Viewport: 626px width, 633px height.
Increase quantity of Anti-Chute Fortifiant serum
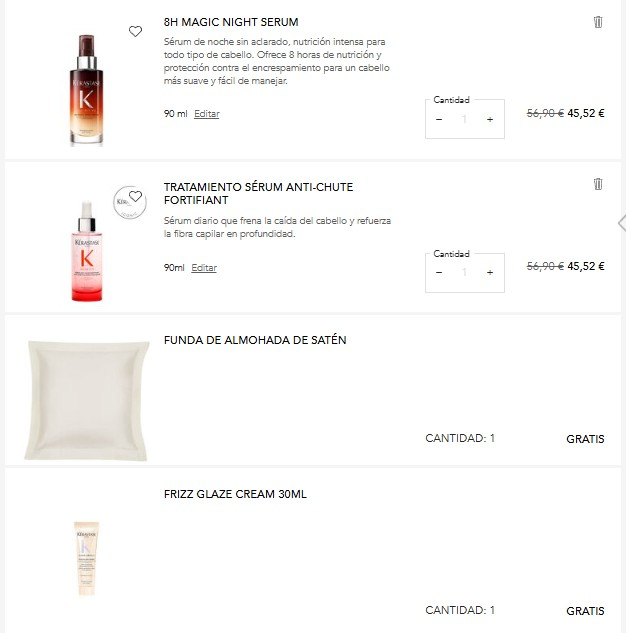pyautogui.click(x=490, y=273)
